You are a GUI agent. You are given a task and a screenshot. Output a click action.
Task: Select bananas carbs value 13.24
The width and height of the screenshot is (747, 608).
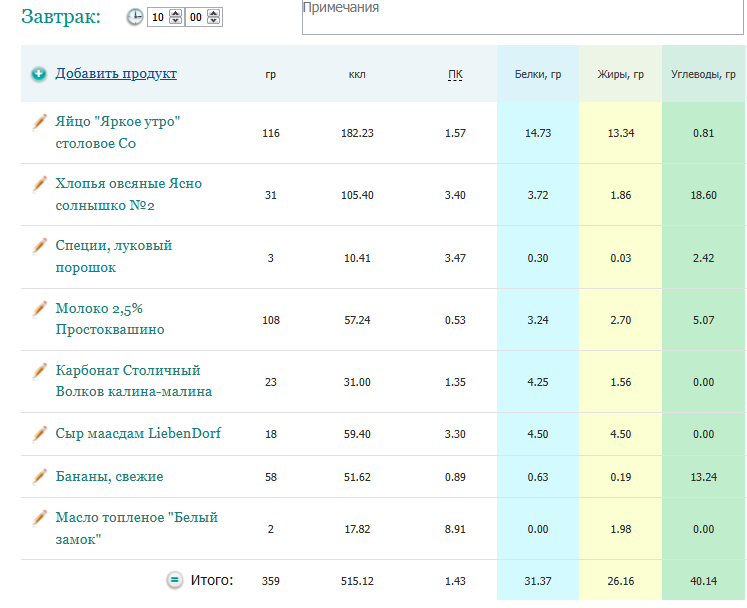[703, 477]
